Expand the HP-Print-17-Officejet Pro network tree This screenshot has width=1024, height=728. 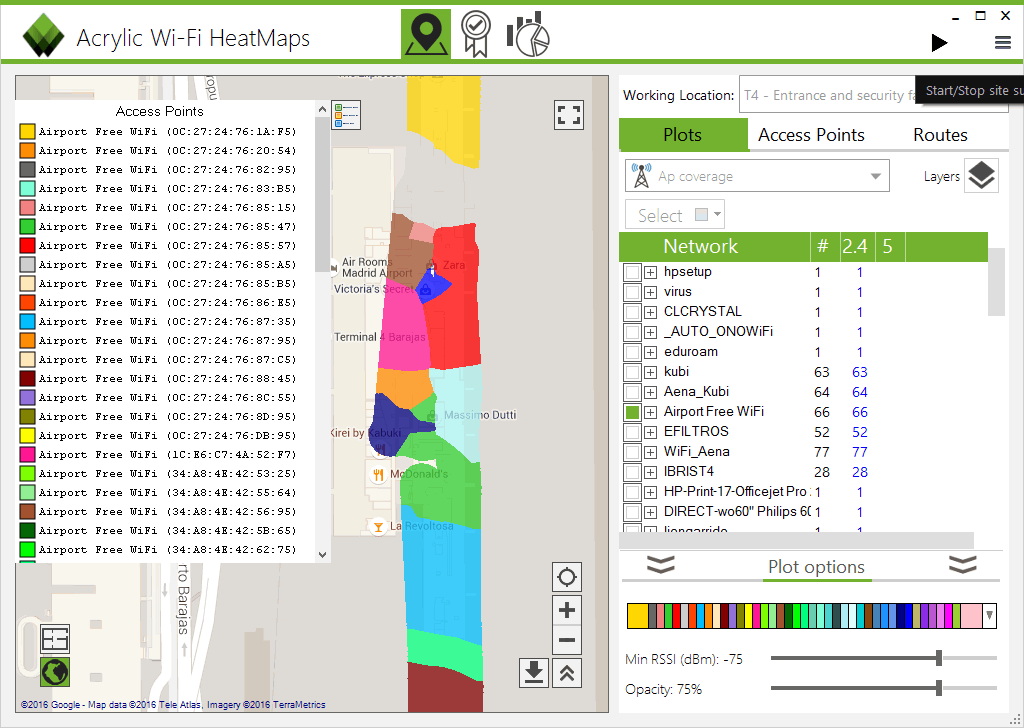click(650, 492)
